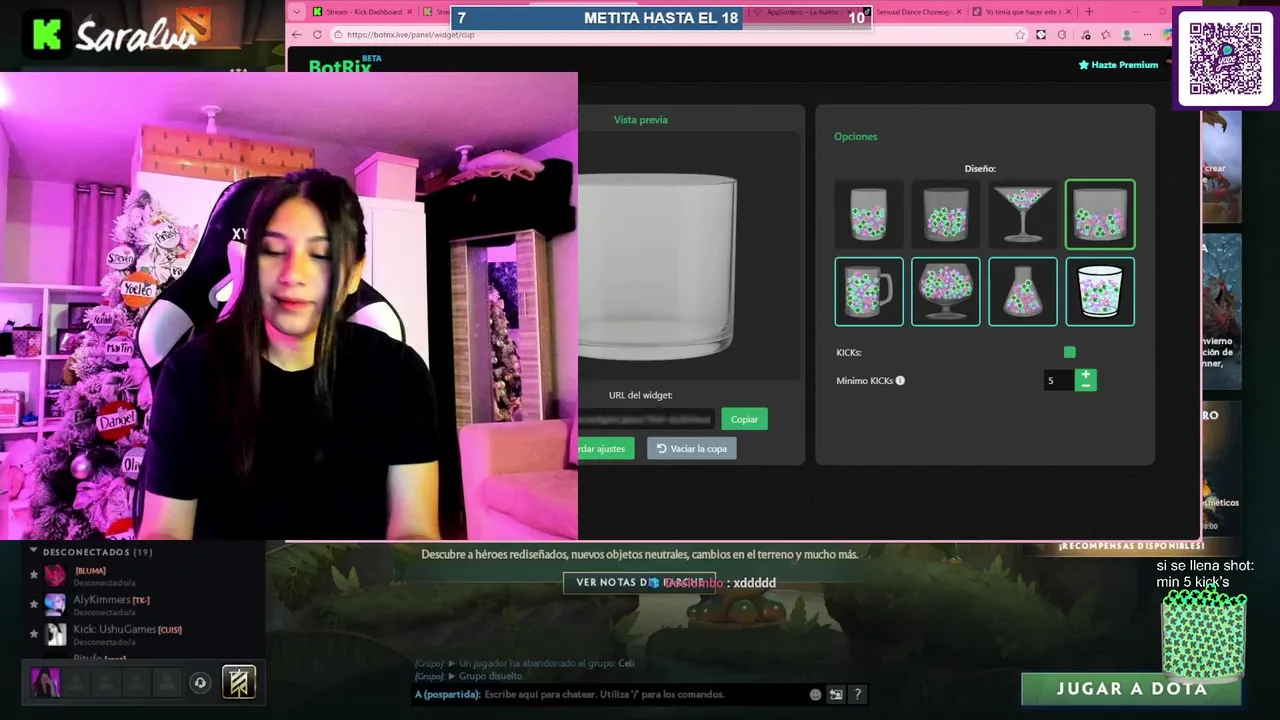Viewport: 1280px width, 720px height.
Task: Open the KICKs green color swatch
Action: tap(1070, 352)
